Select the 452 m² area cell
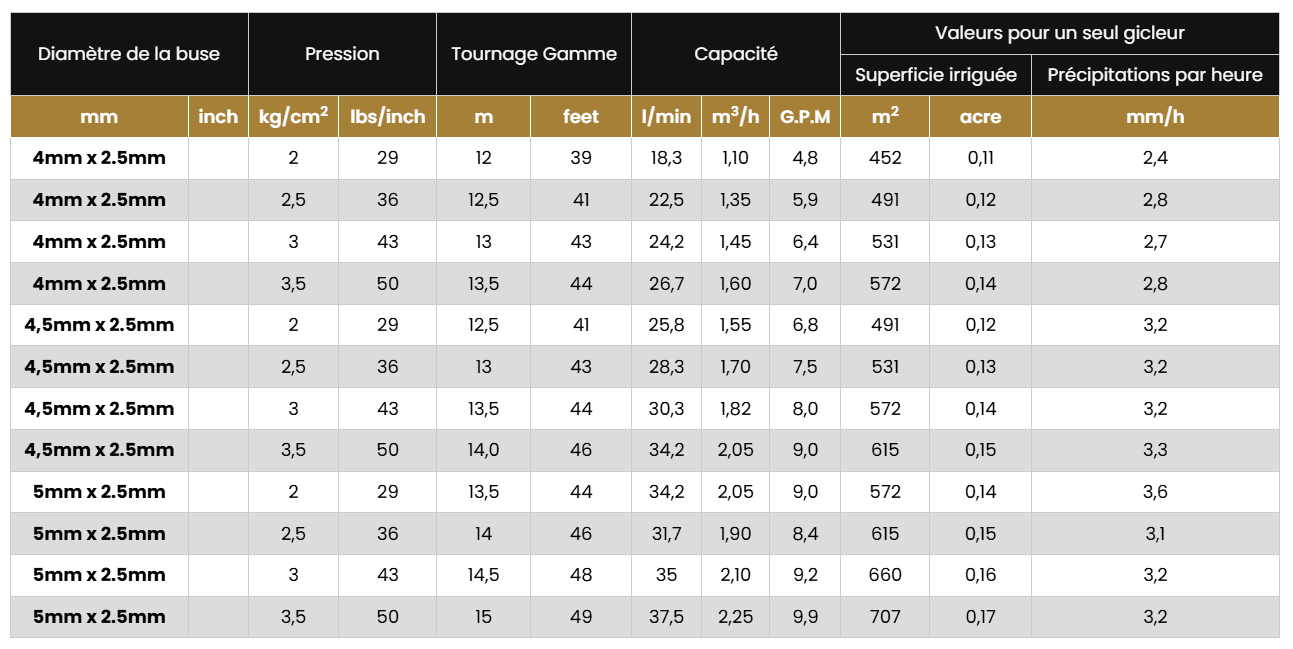The image size is (1293, 649). tap(885, 158)
